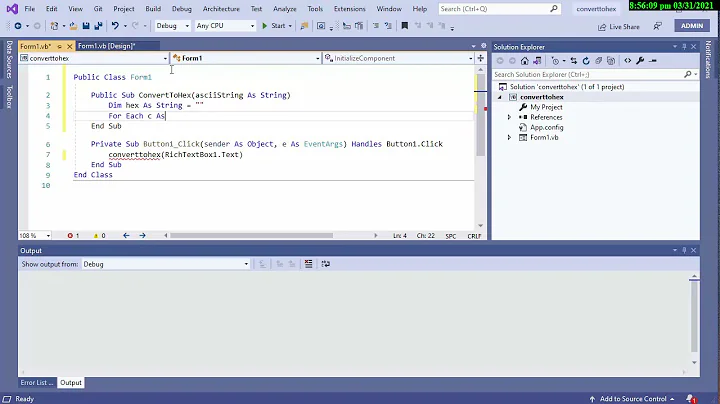Collapse the converttohex project node
The width and height of the screenshot is (720, 404).
pyautogui.click(x=500, y=97)
